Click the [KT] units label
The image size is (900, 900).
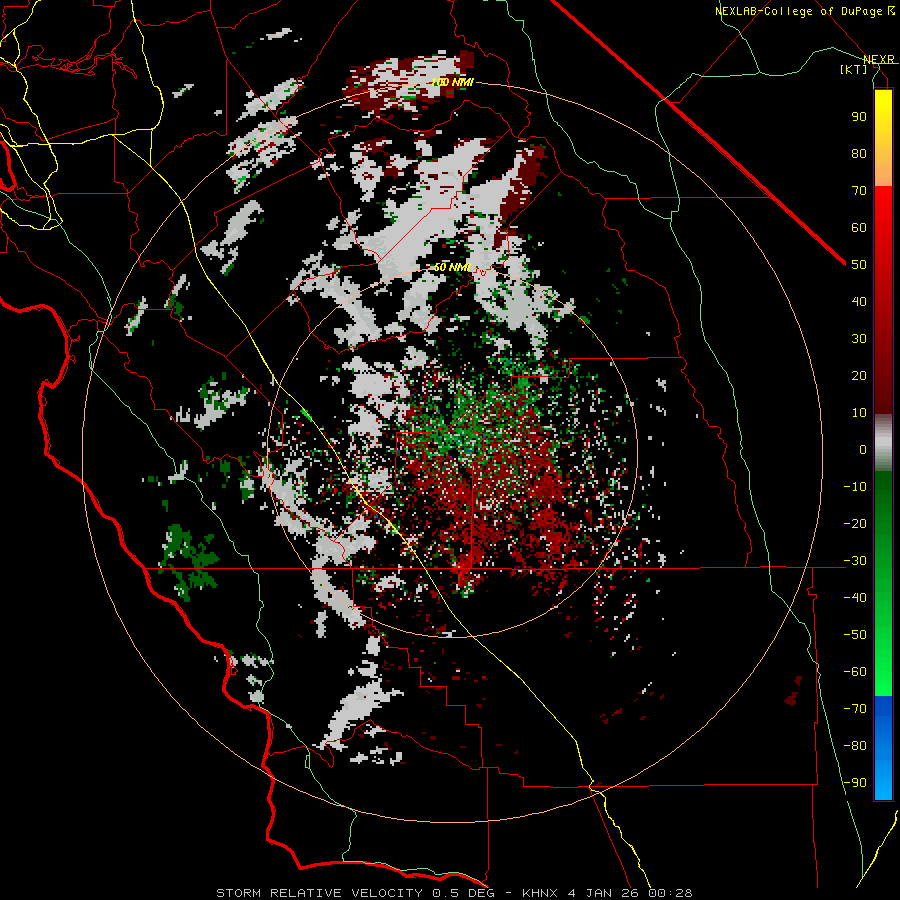click(x=854, y=69)
